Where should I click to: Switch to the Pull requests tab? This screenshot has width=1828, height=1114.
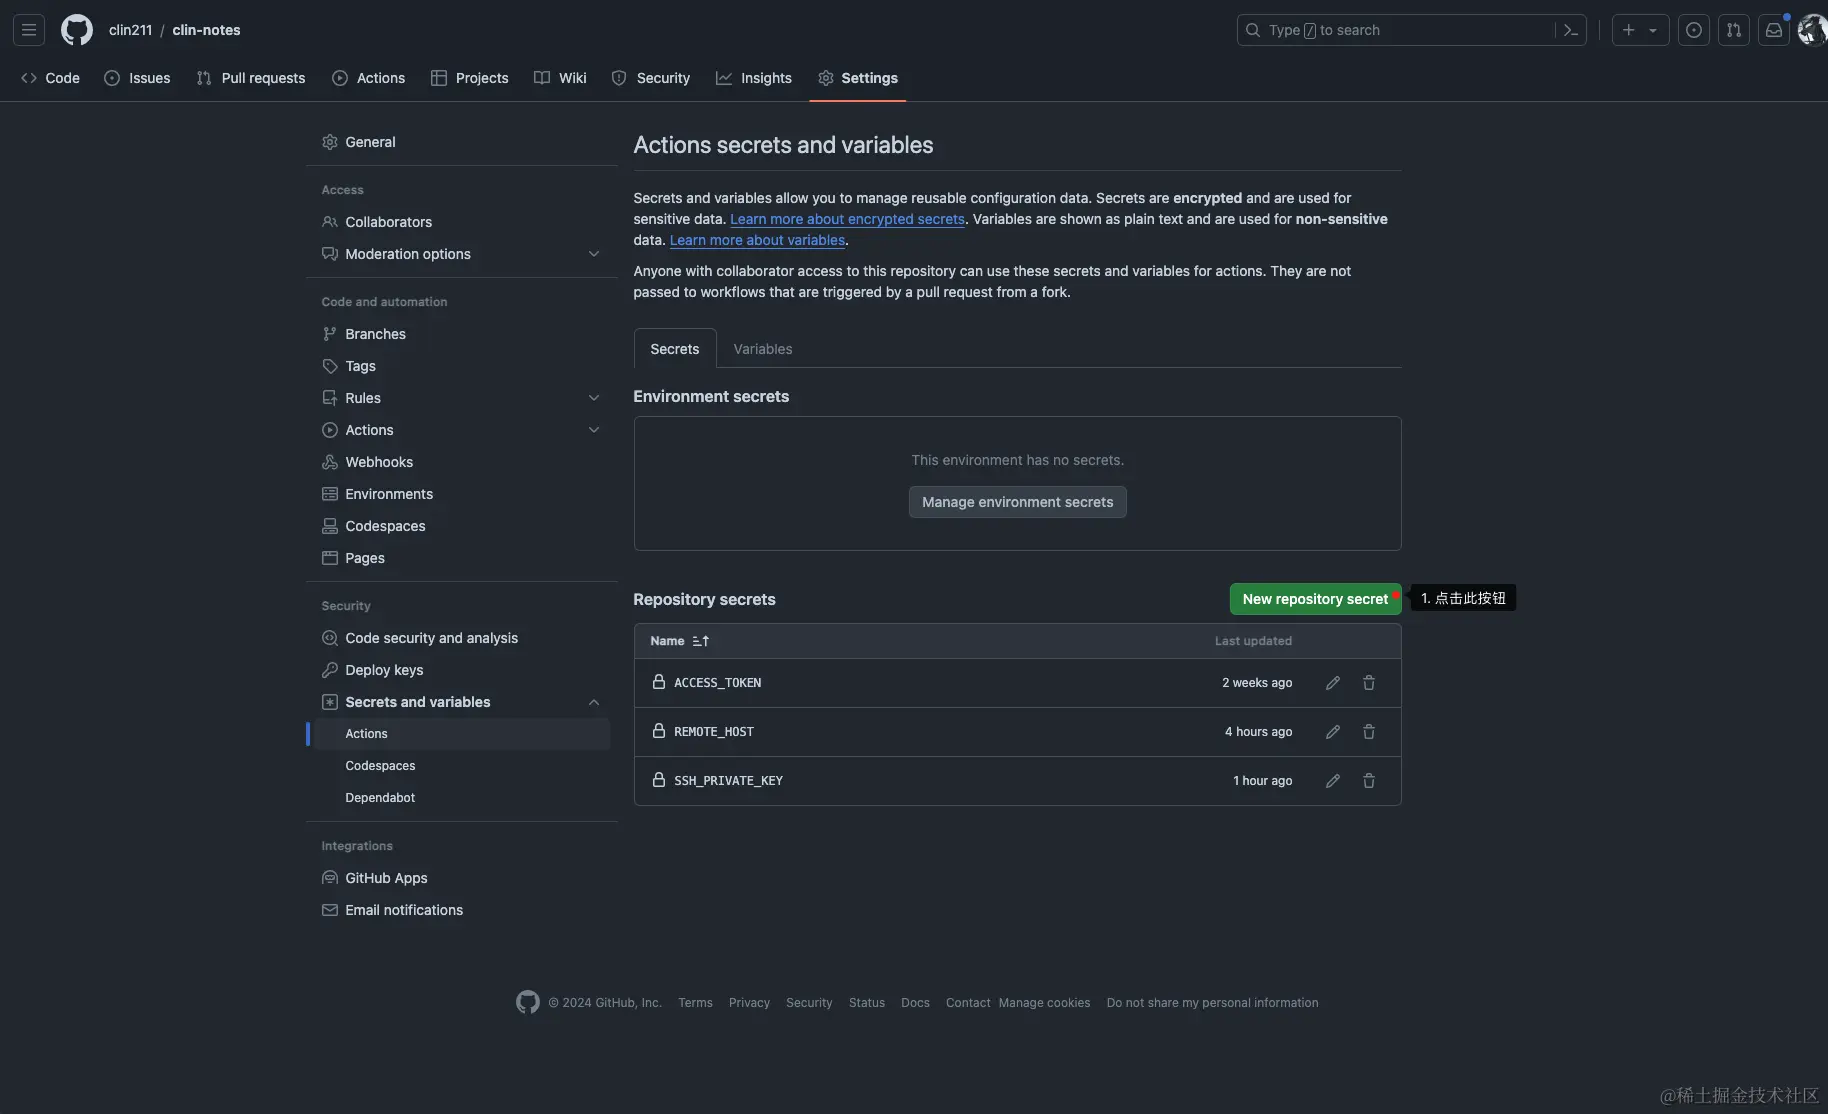point(251,78)
